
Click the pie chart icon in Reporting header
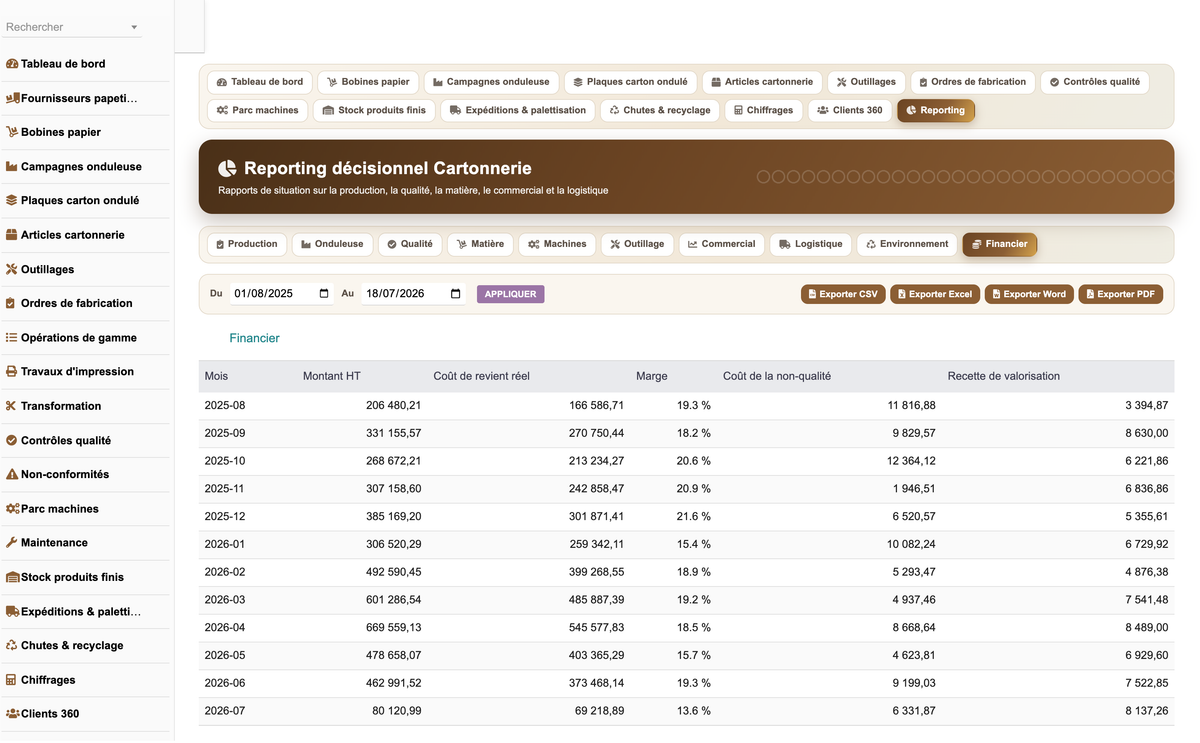pos(227,168)
